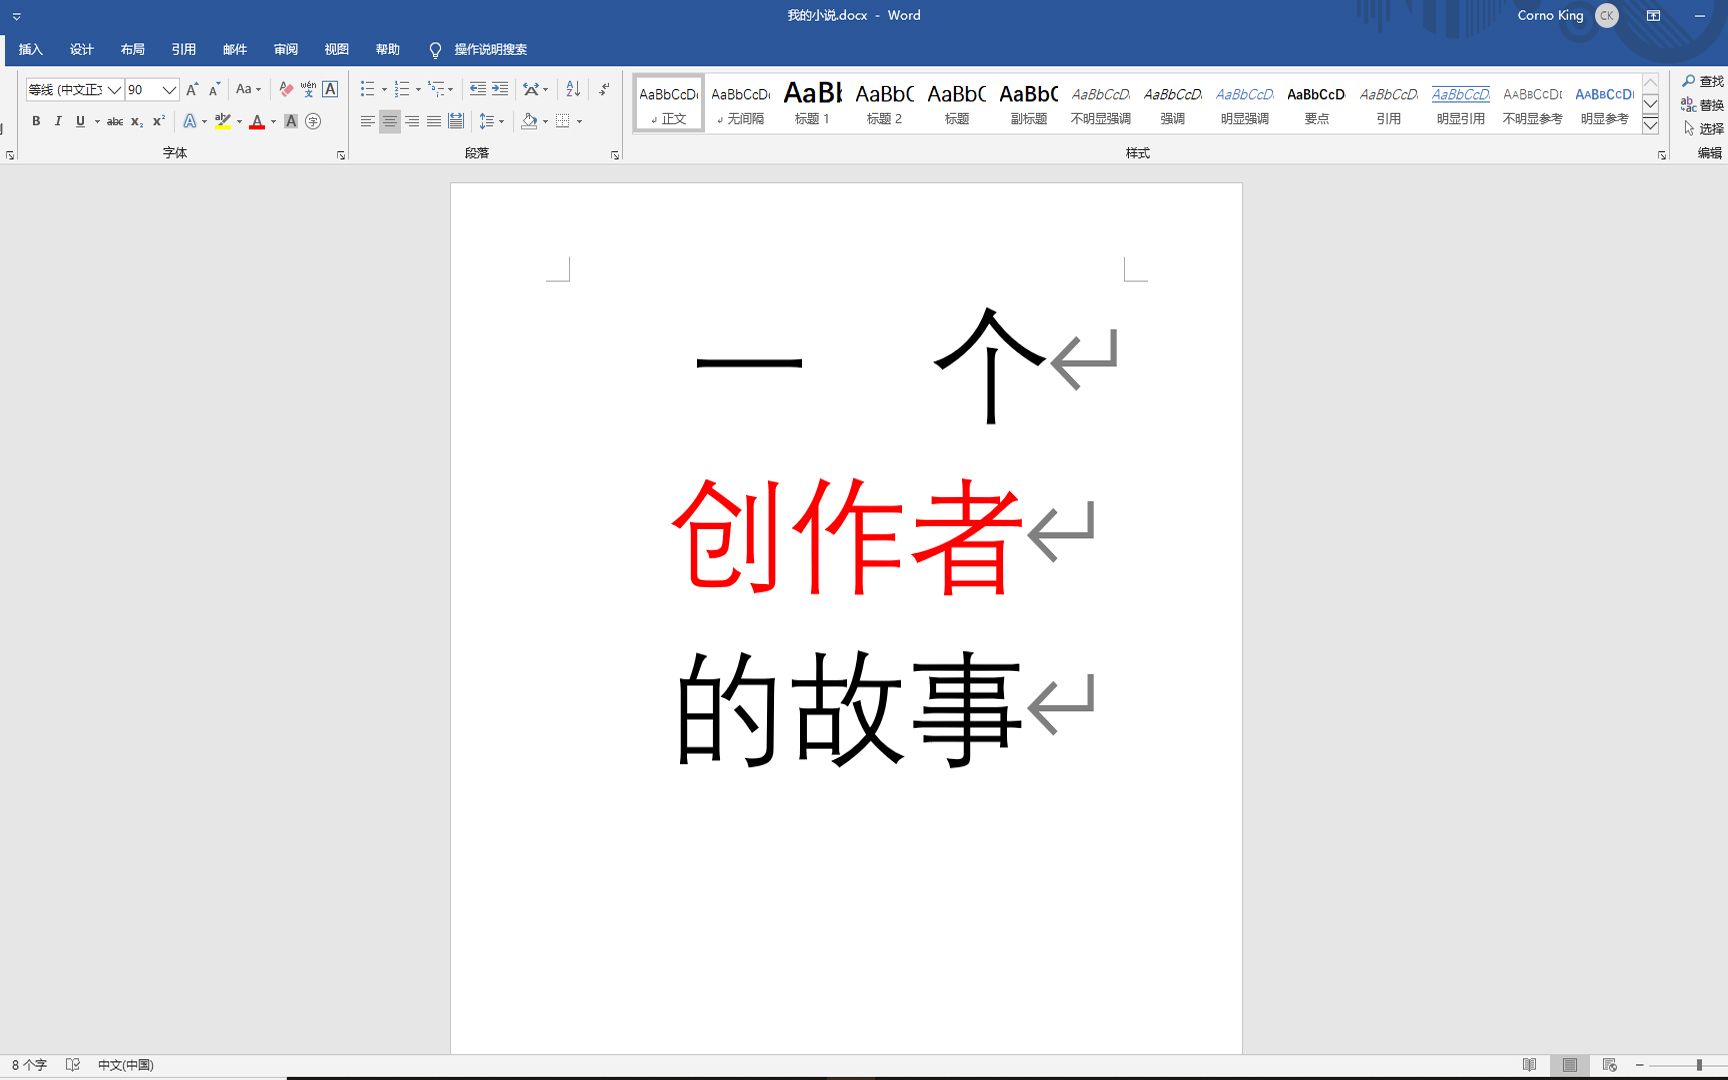Toggle superscript formatting
This screenshot has width=1728, height=1080.
(x=159, y=121)
